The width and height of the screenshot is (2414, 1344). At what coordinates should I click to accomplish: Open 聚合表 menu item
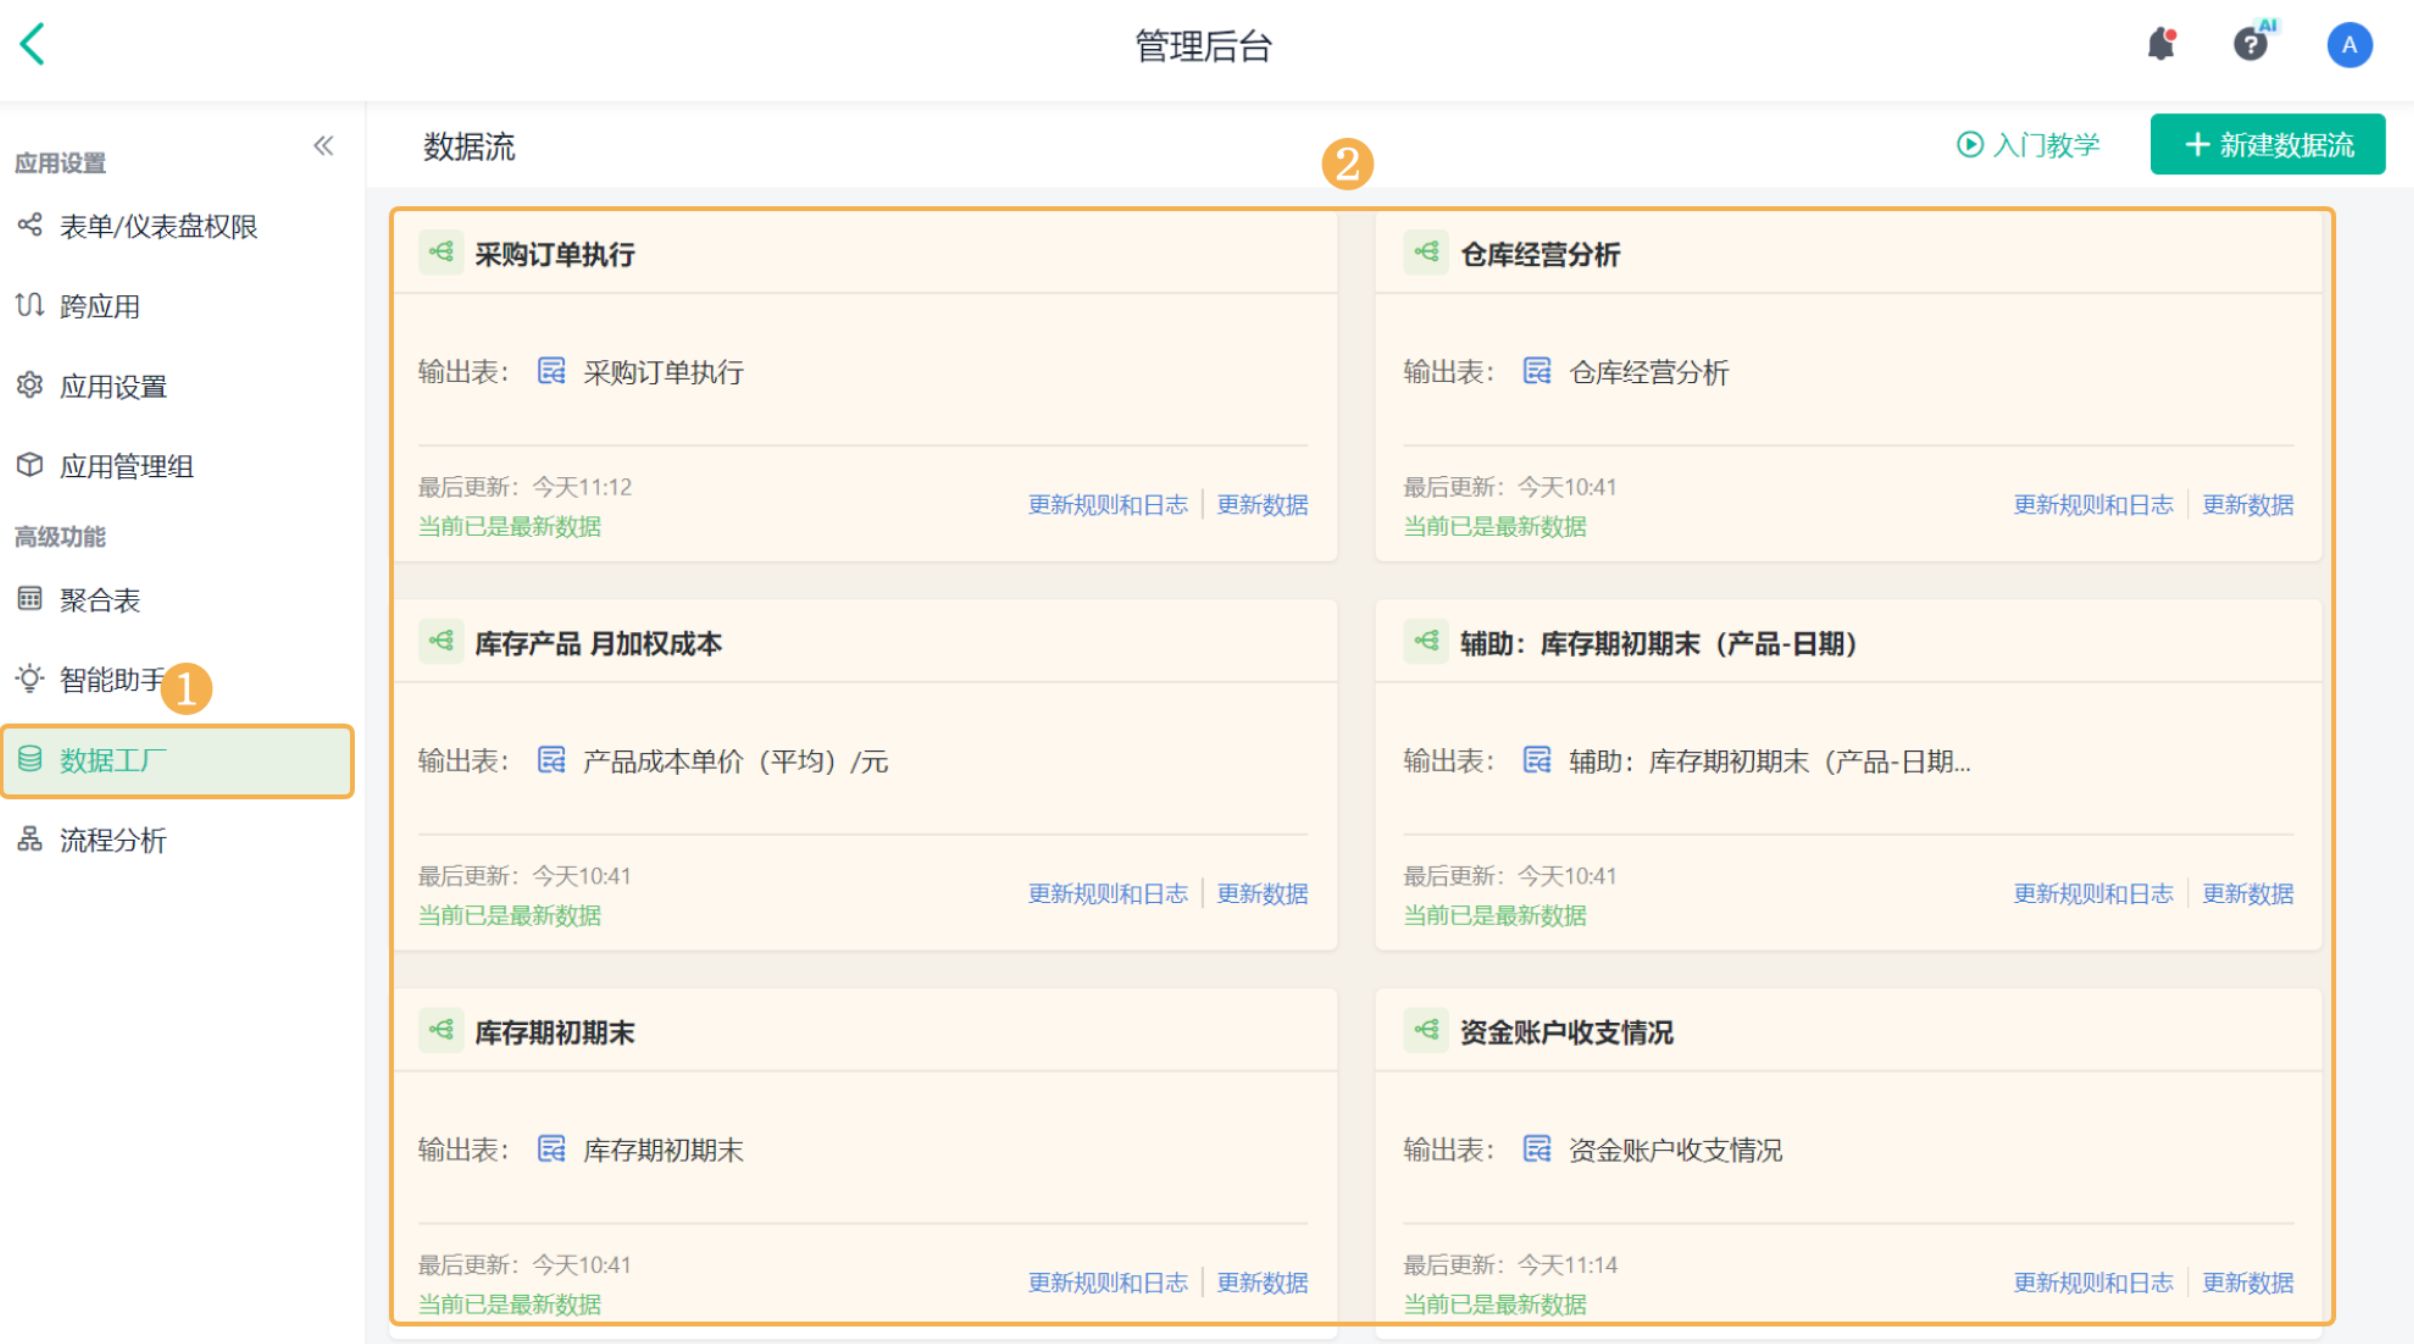(x=99, y=600)
